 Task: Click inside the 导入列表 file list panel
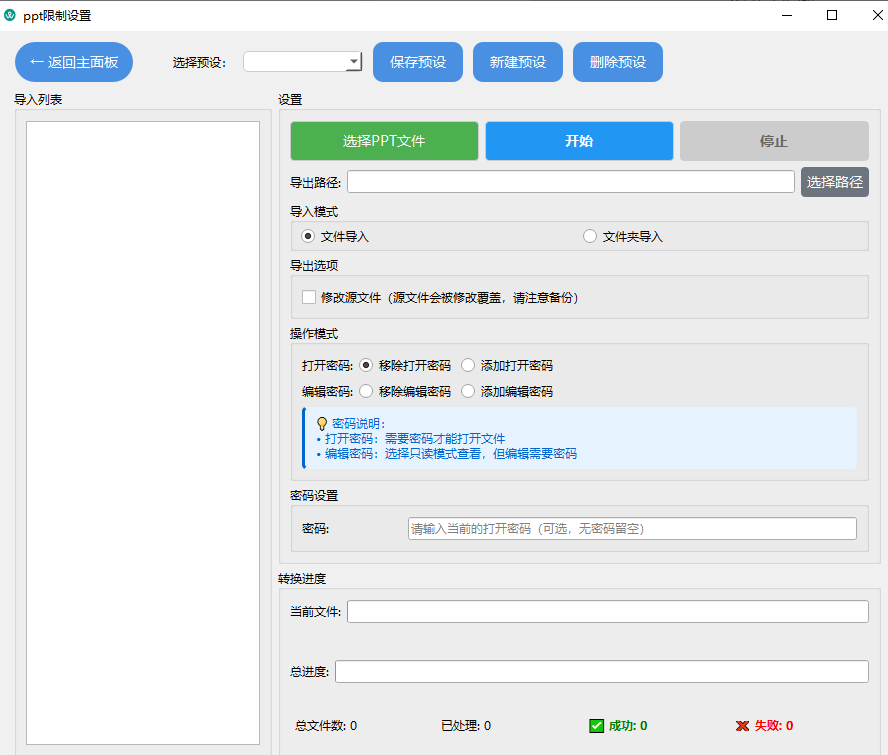(142, 430)
